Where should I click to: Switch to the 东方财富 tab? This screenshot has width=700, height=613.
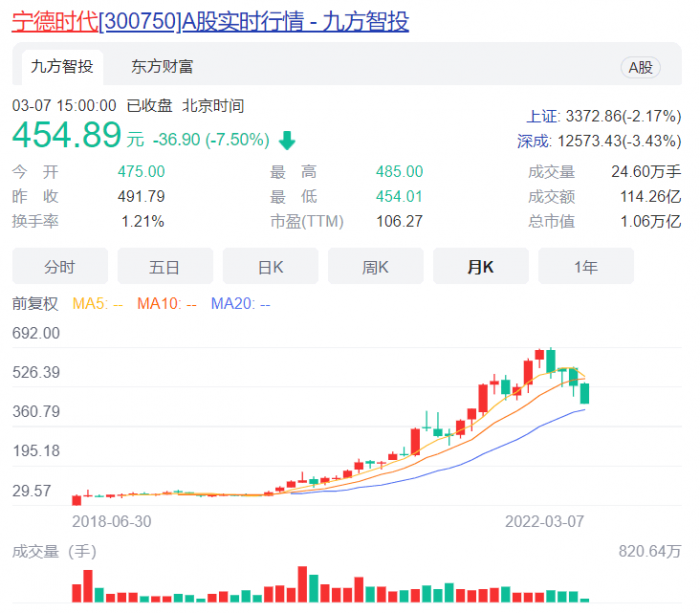[x=162, y=67]
